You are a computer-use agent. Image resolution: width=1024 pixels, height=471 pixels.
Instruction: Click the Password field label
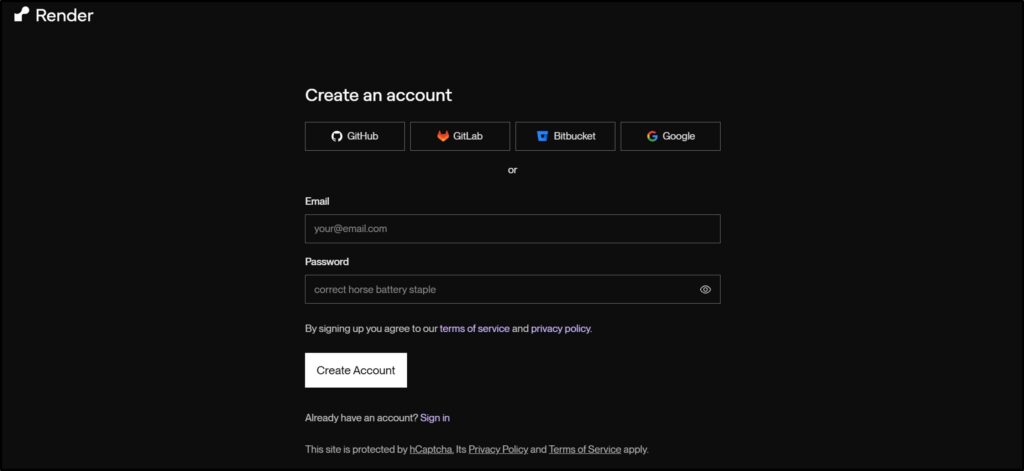click(327, 261)
